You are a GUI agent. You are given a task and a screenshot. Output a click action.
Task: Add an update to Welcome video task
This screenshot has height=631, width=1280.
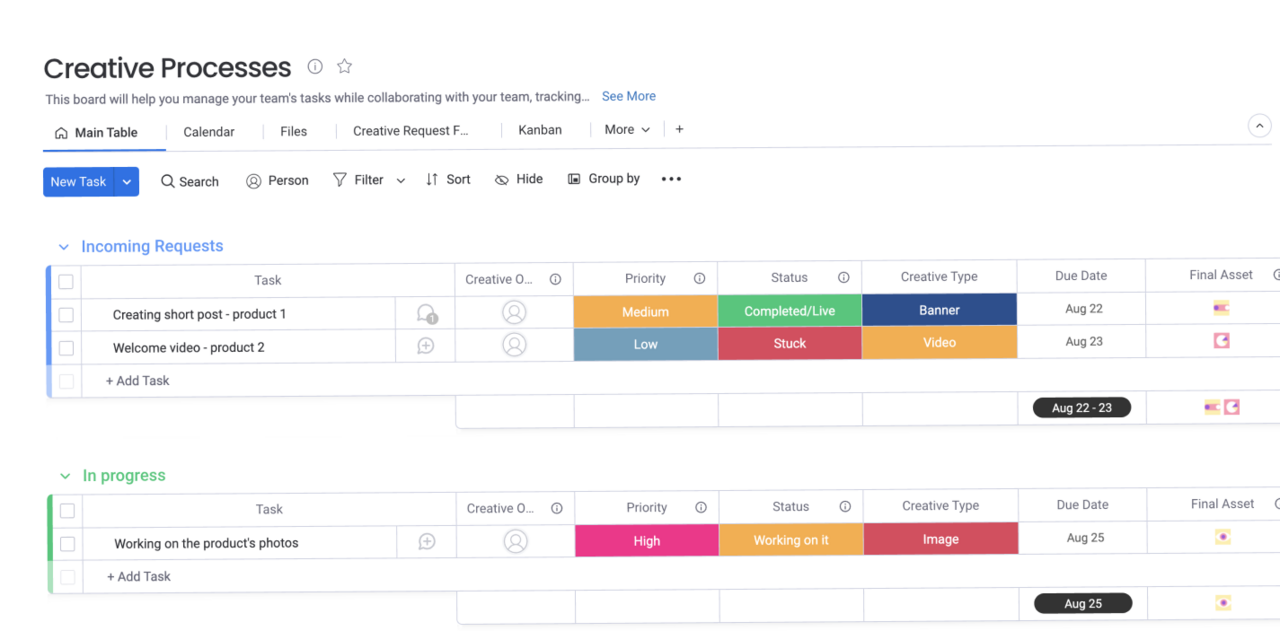coord(426,346)
